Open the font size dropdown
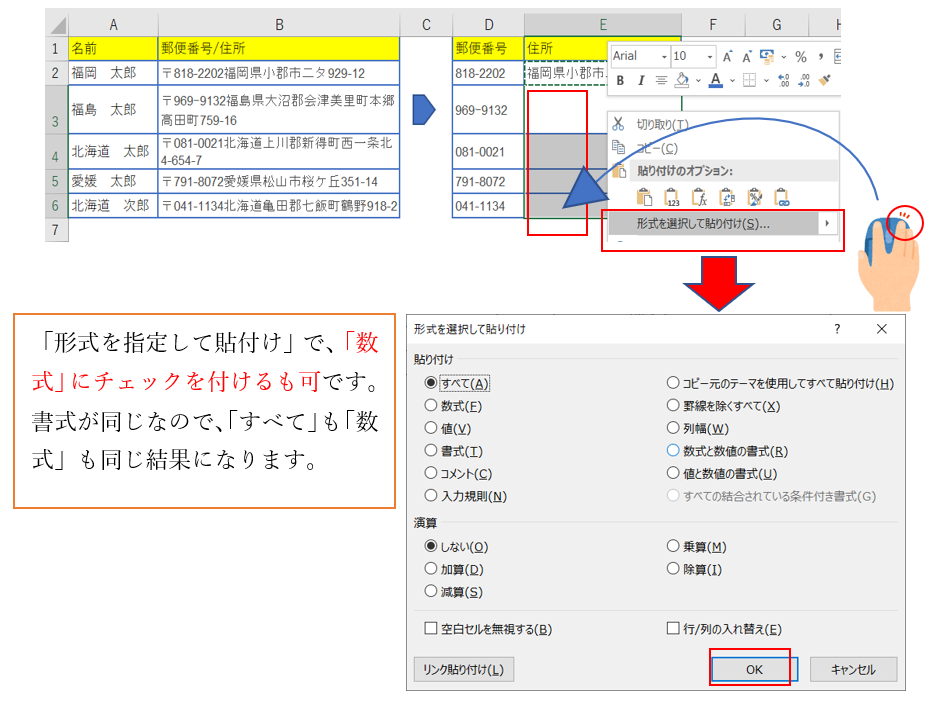This screenshot has width=926, height=701. tap(709, 57)
